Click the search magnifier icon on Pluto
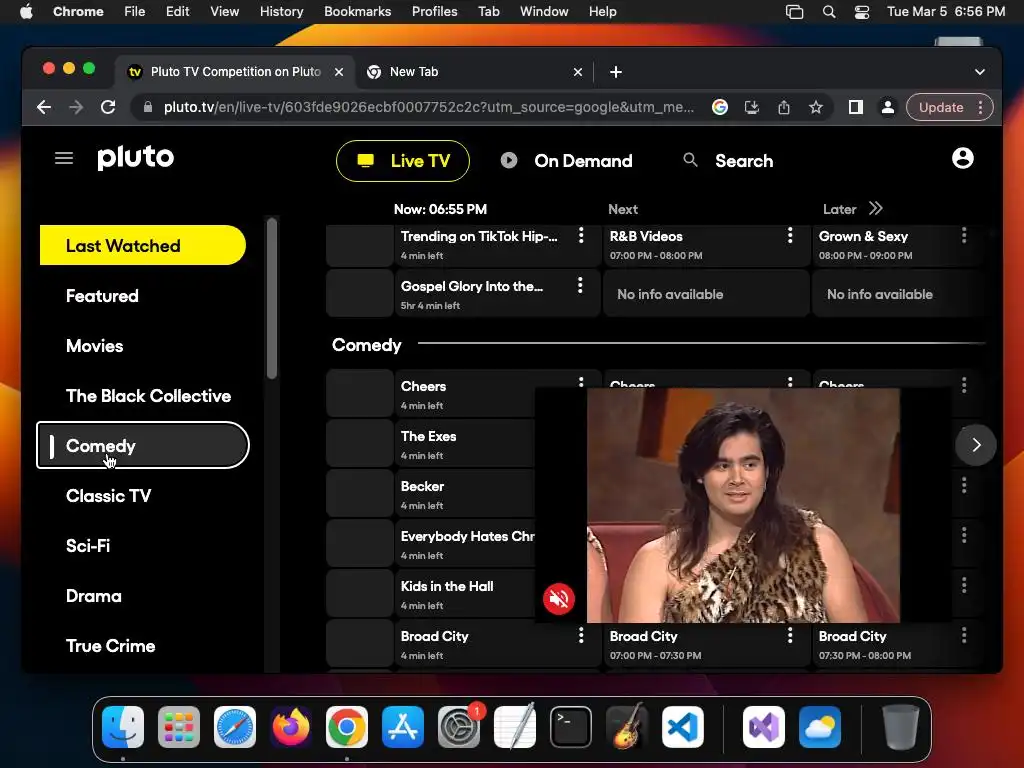 [x=690, y=159]
